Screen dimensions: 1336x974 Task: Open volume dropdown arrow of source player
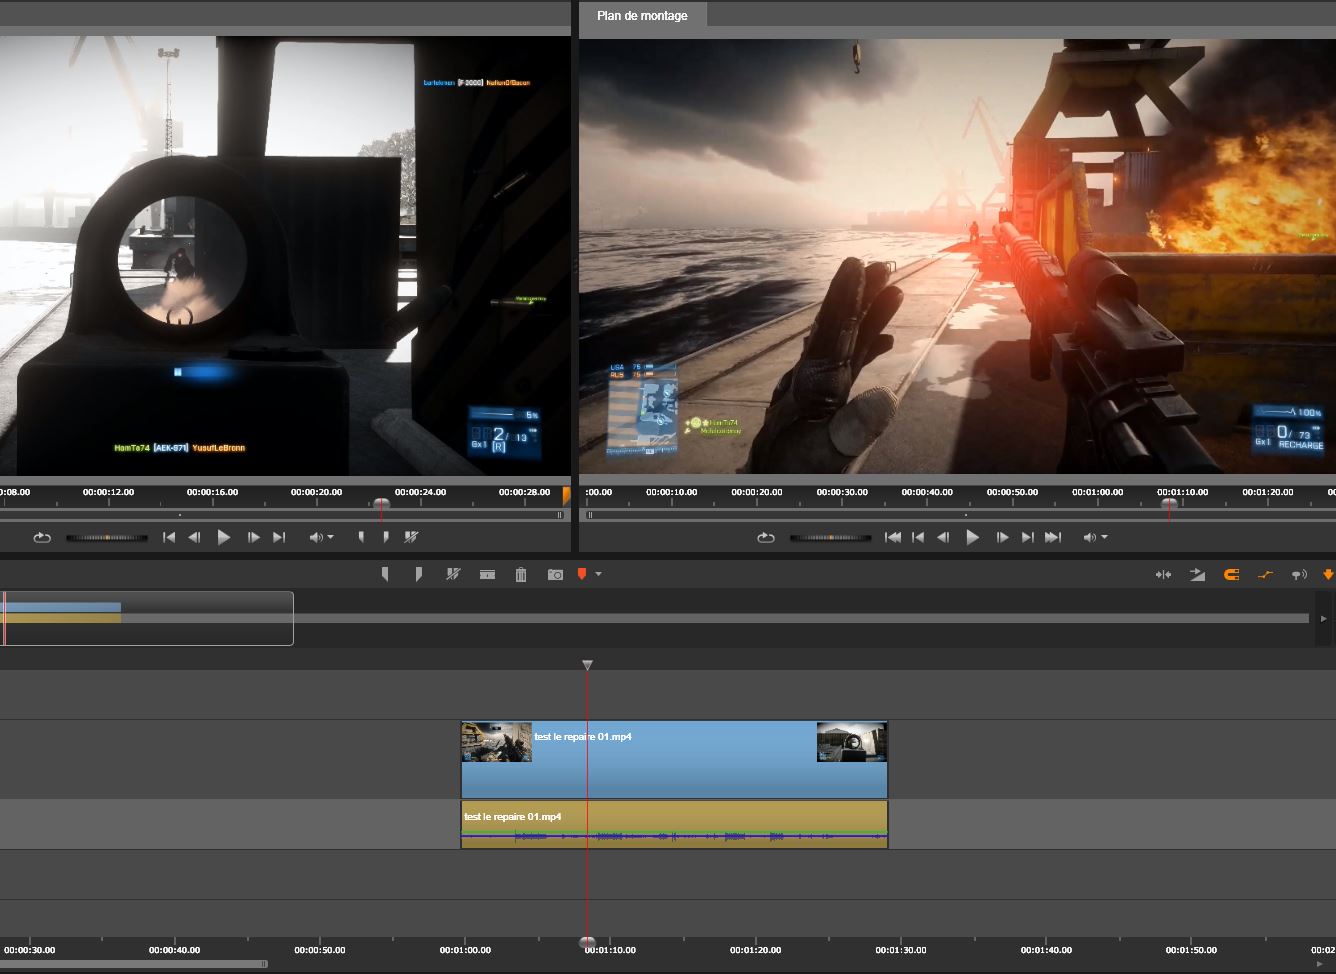(330, 538)
